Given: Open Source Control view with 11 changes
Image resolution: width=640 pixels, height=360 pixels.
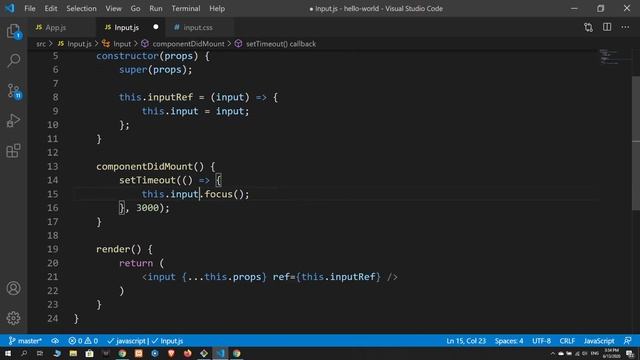Looking at the screenshot, I should pos(13,91).
